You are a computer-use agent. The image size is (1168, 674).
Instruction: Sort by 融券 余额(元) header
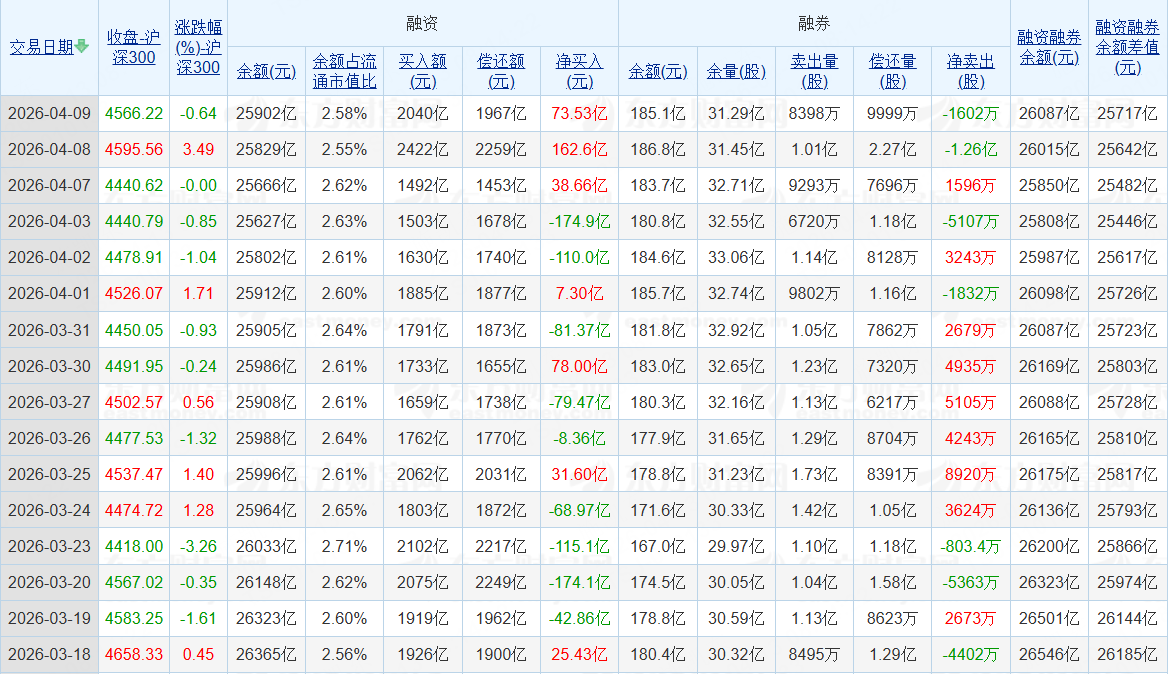click(658, 71)
